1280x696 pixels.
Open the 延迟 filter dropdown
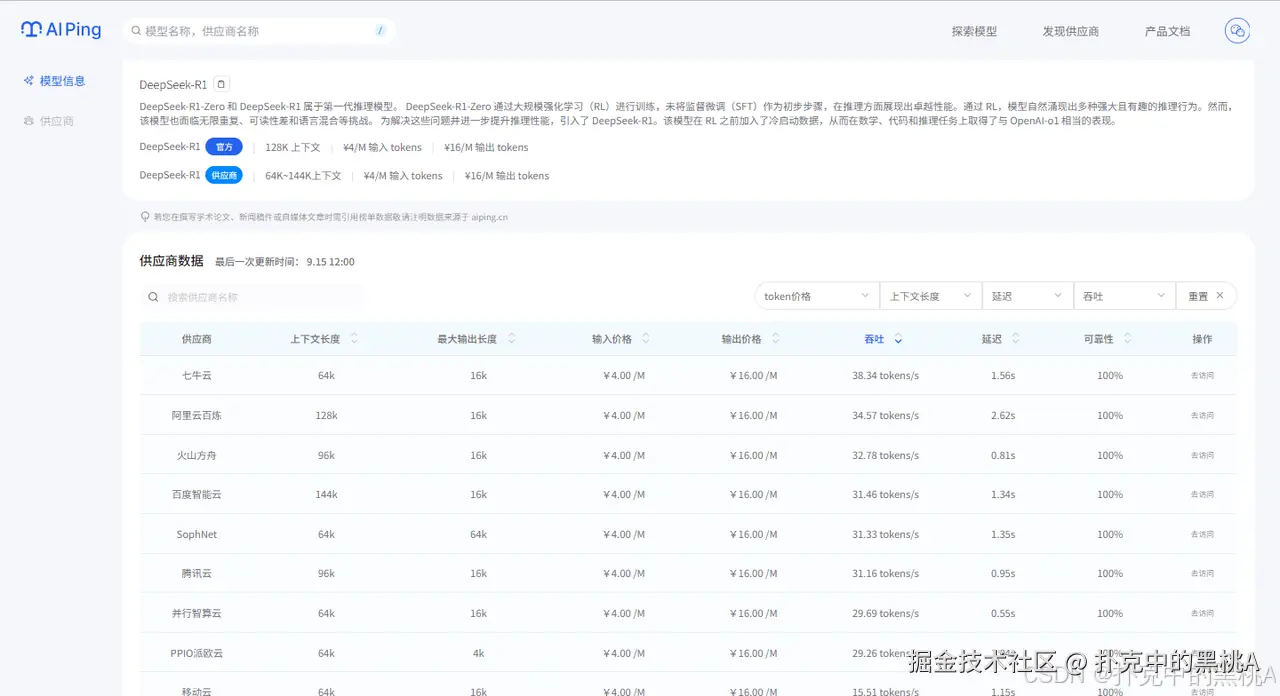pos(1027,296)
